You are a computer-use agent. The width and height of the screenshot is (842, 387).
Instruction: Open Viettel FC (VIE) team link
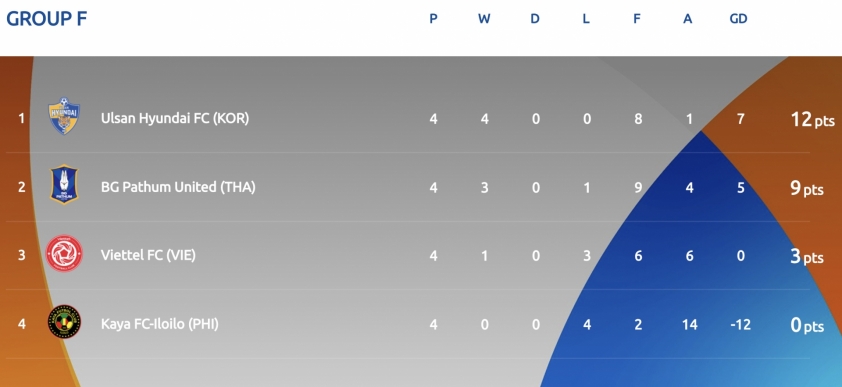[148, 255]
